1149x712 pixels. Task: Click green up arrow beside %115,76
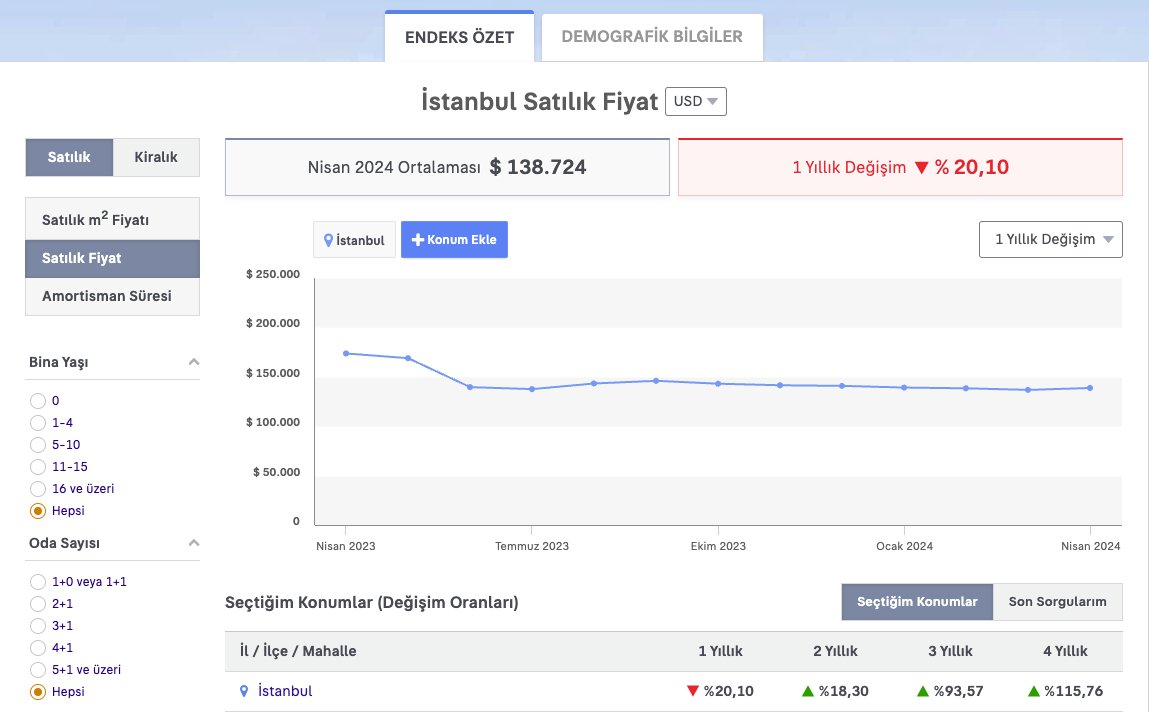(1033, 691)
